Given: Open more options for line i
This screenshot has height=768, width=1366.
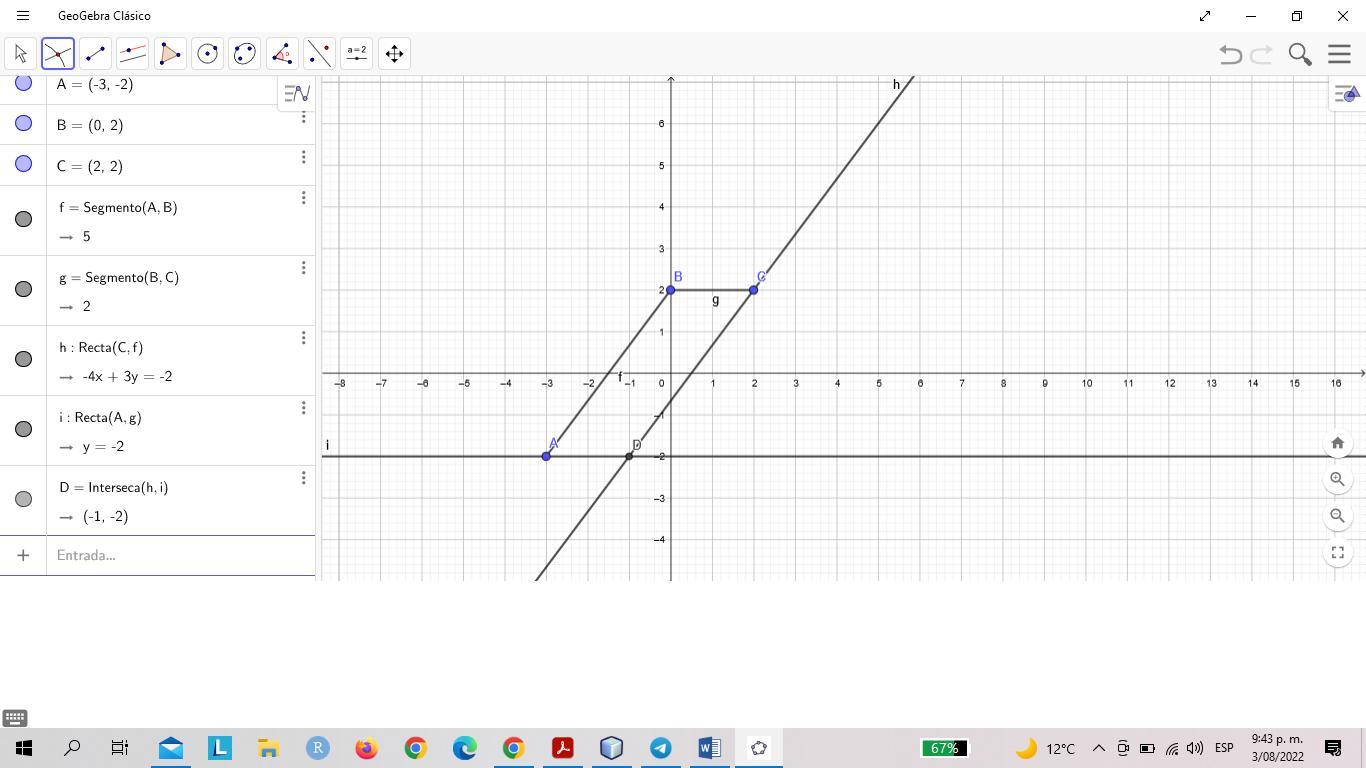Looking at the screenshot, I should [x=303, y=408].
